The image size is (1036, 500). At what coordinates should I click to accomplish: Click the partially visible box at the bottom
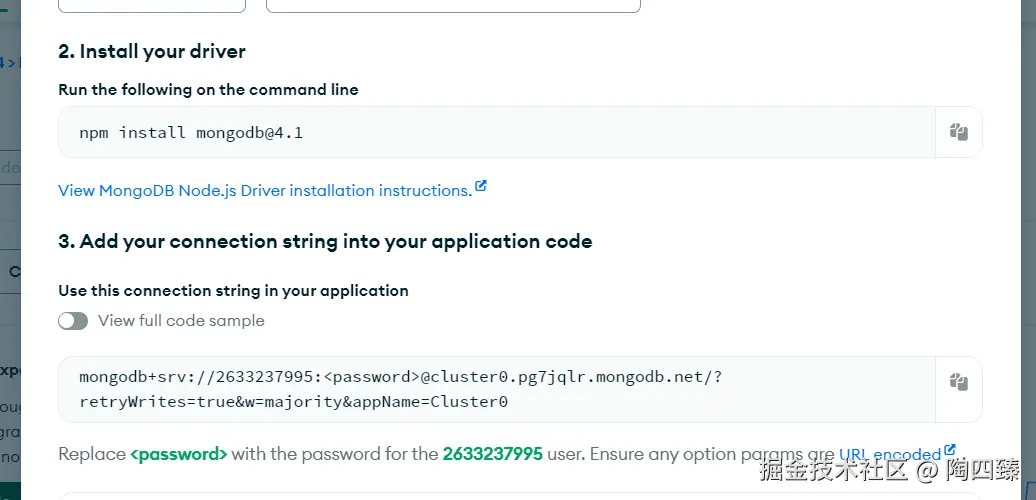click(x=400, y=496)
